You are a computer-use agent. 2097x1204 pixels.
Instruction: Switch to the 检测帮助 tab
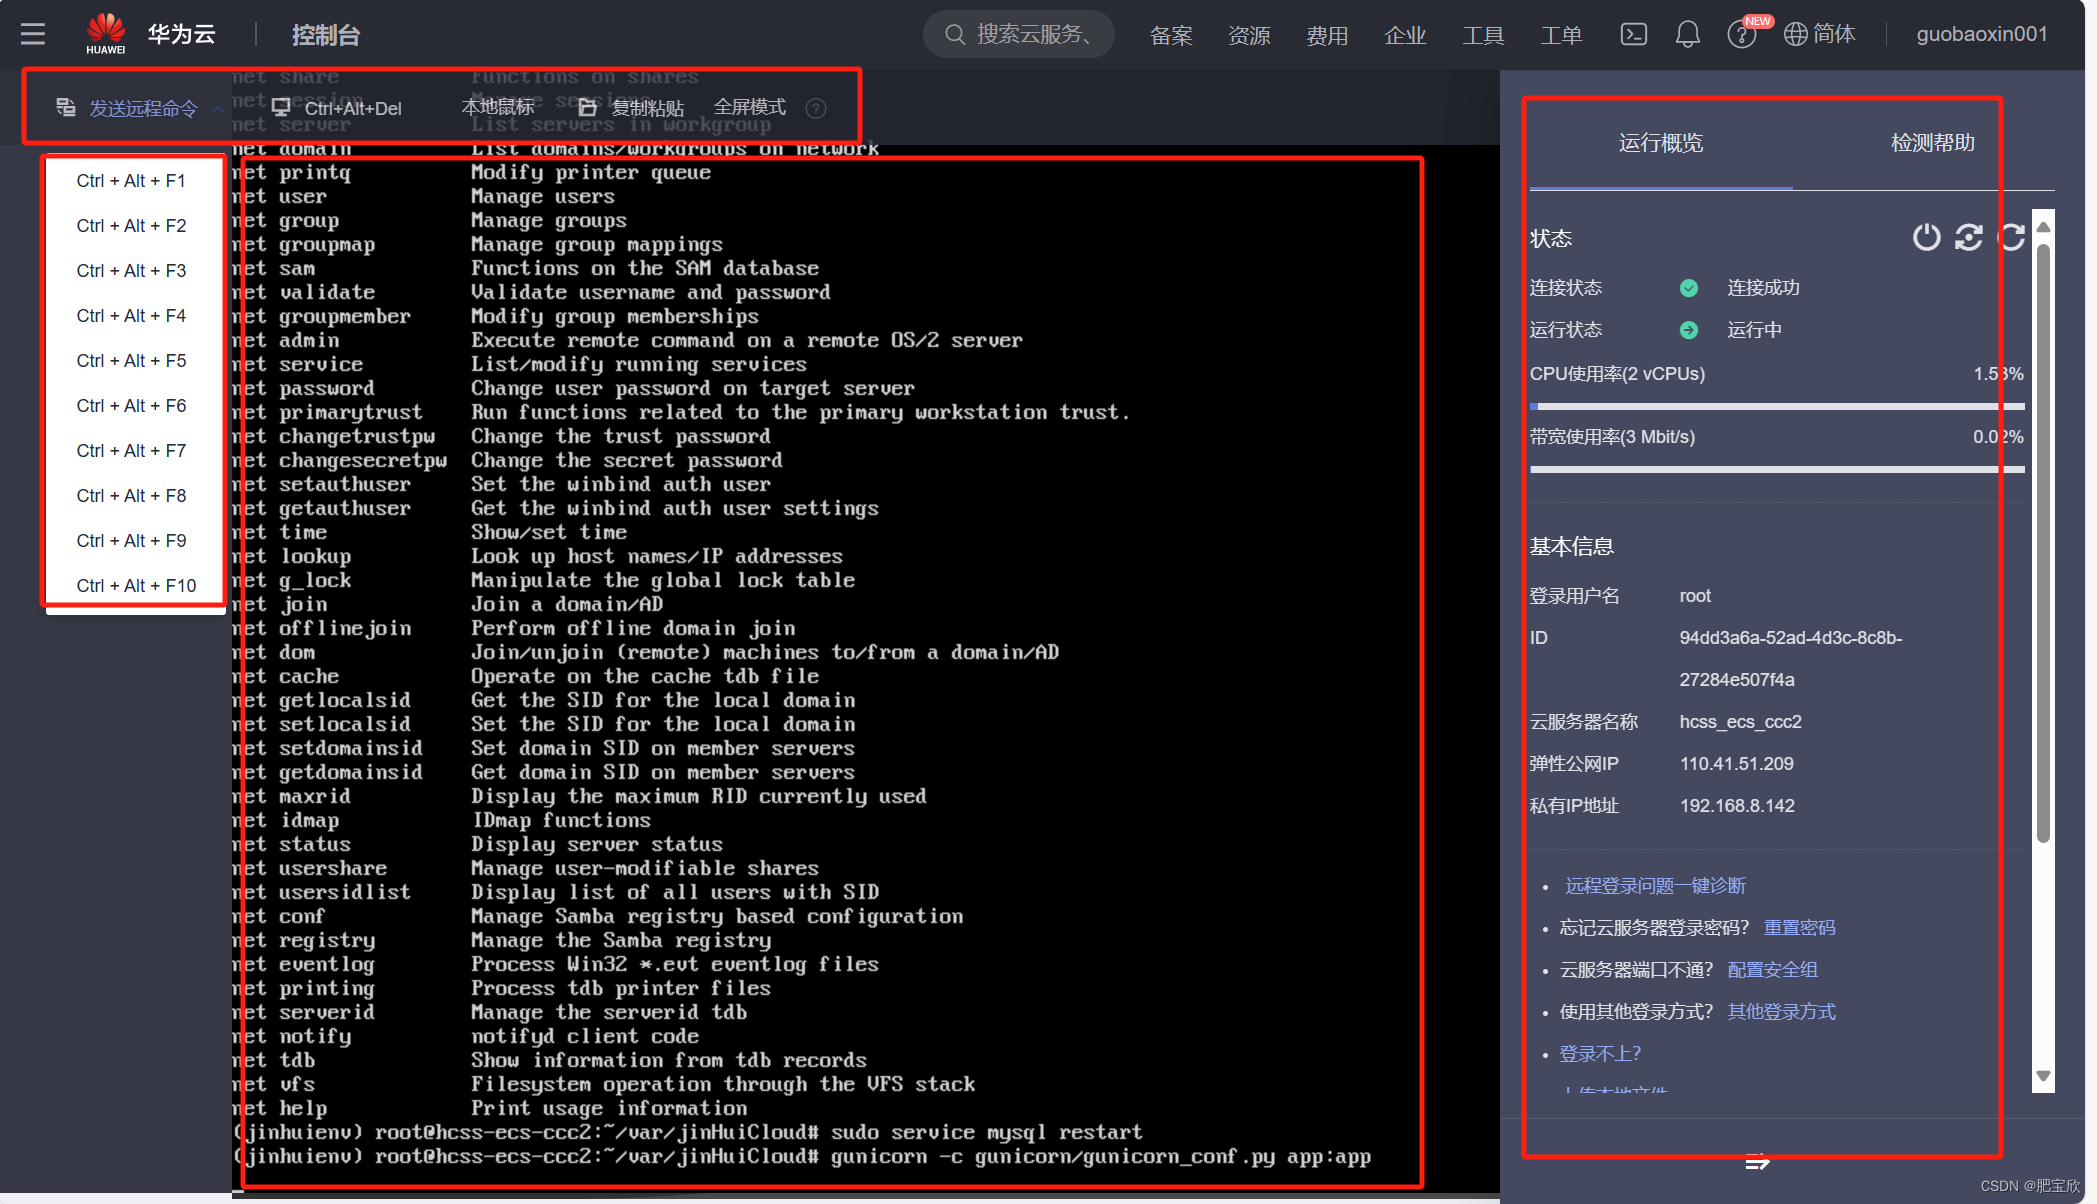[x=1932, y=143]
